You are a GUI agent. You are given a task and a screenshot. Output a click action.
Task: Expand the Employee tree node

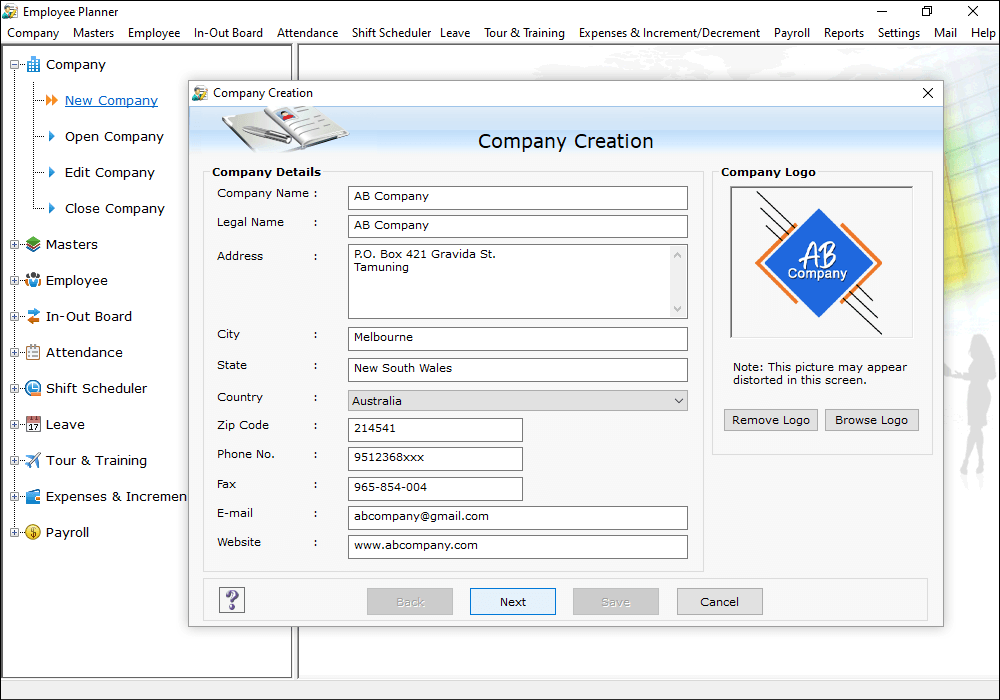coord(14,280)
